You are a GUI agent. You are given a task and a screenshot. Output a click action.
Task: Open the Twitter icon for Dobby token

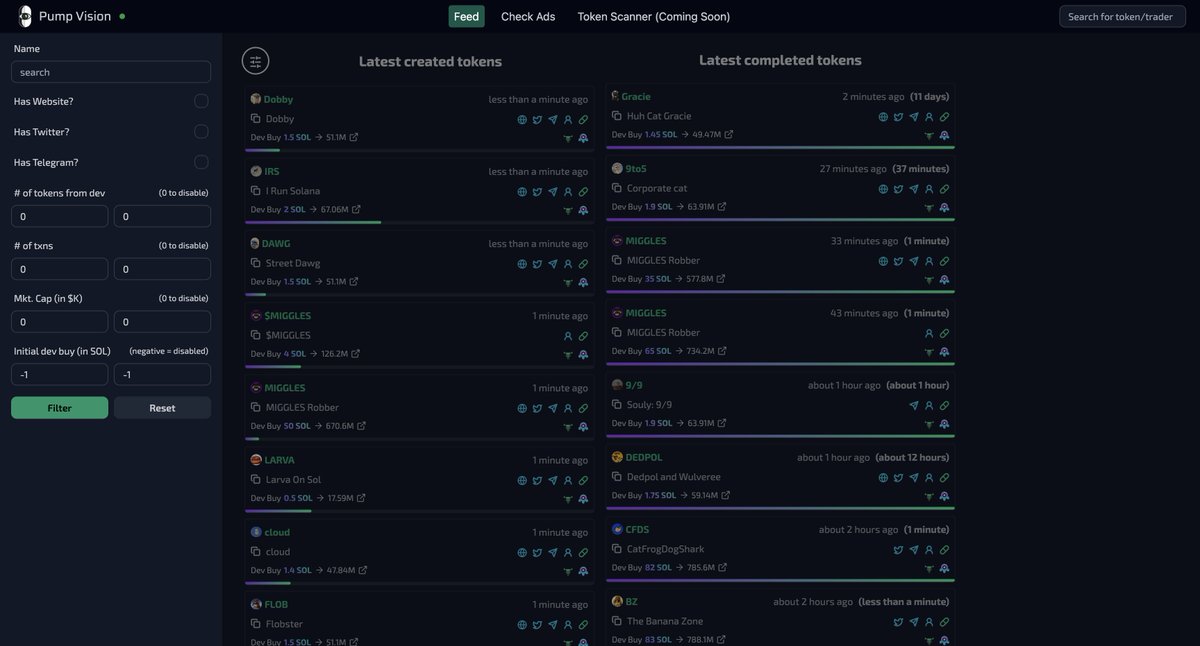[x=537, y=119]
